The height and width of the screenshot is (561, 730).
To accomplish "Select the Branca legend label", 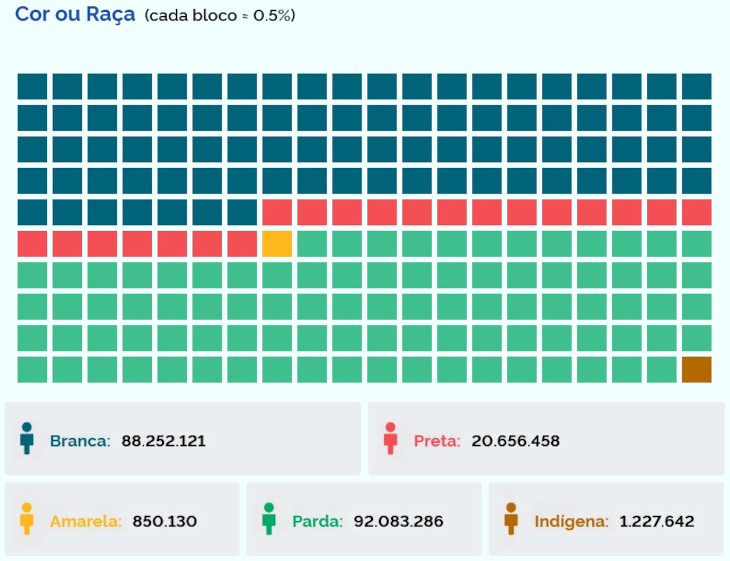I will pos(80,440).
